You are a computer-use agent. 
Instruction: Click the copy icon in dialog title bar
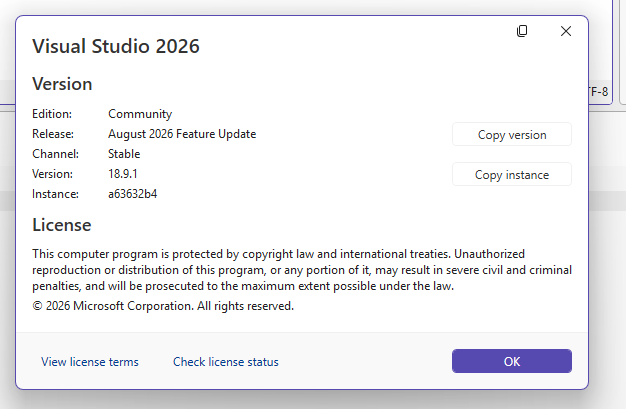[522, 31]
